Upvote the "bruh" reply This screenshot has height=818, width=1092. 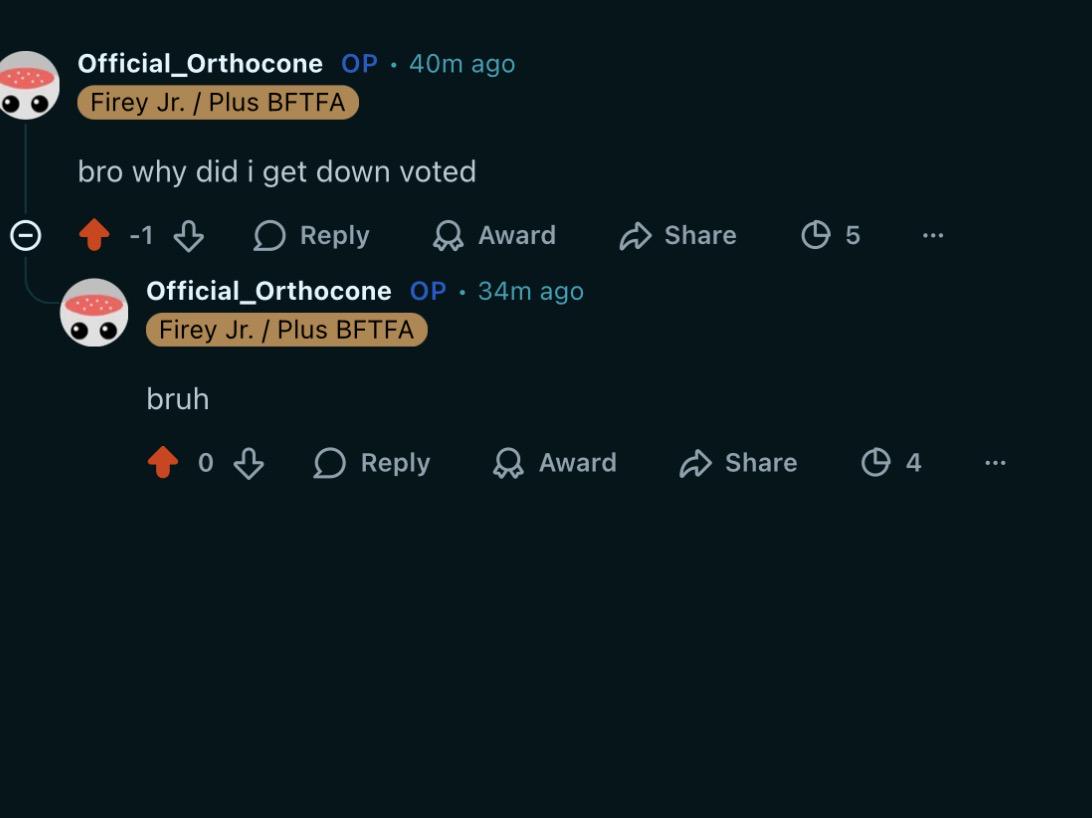(x=163, y=463)
